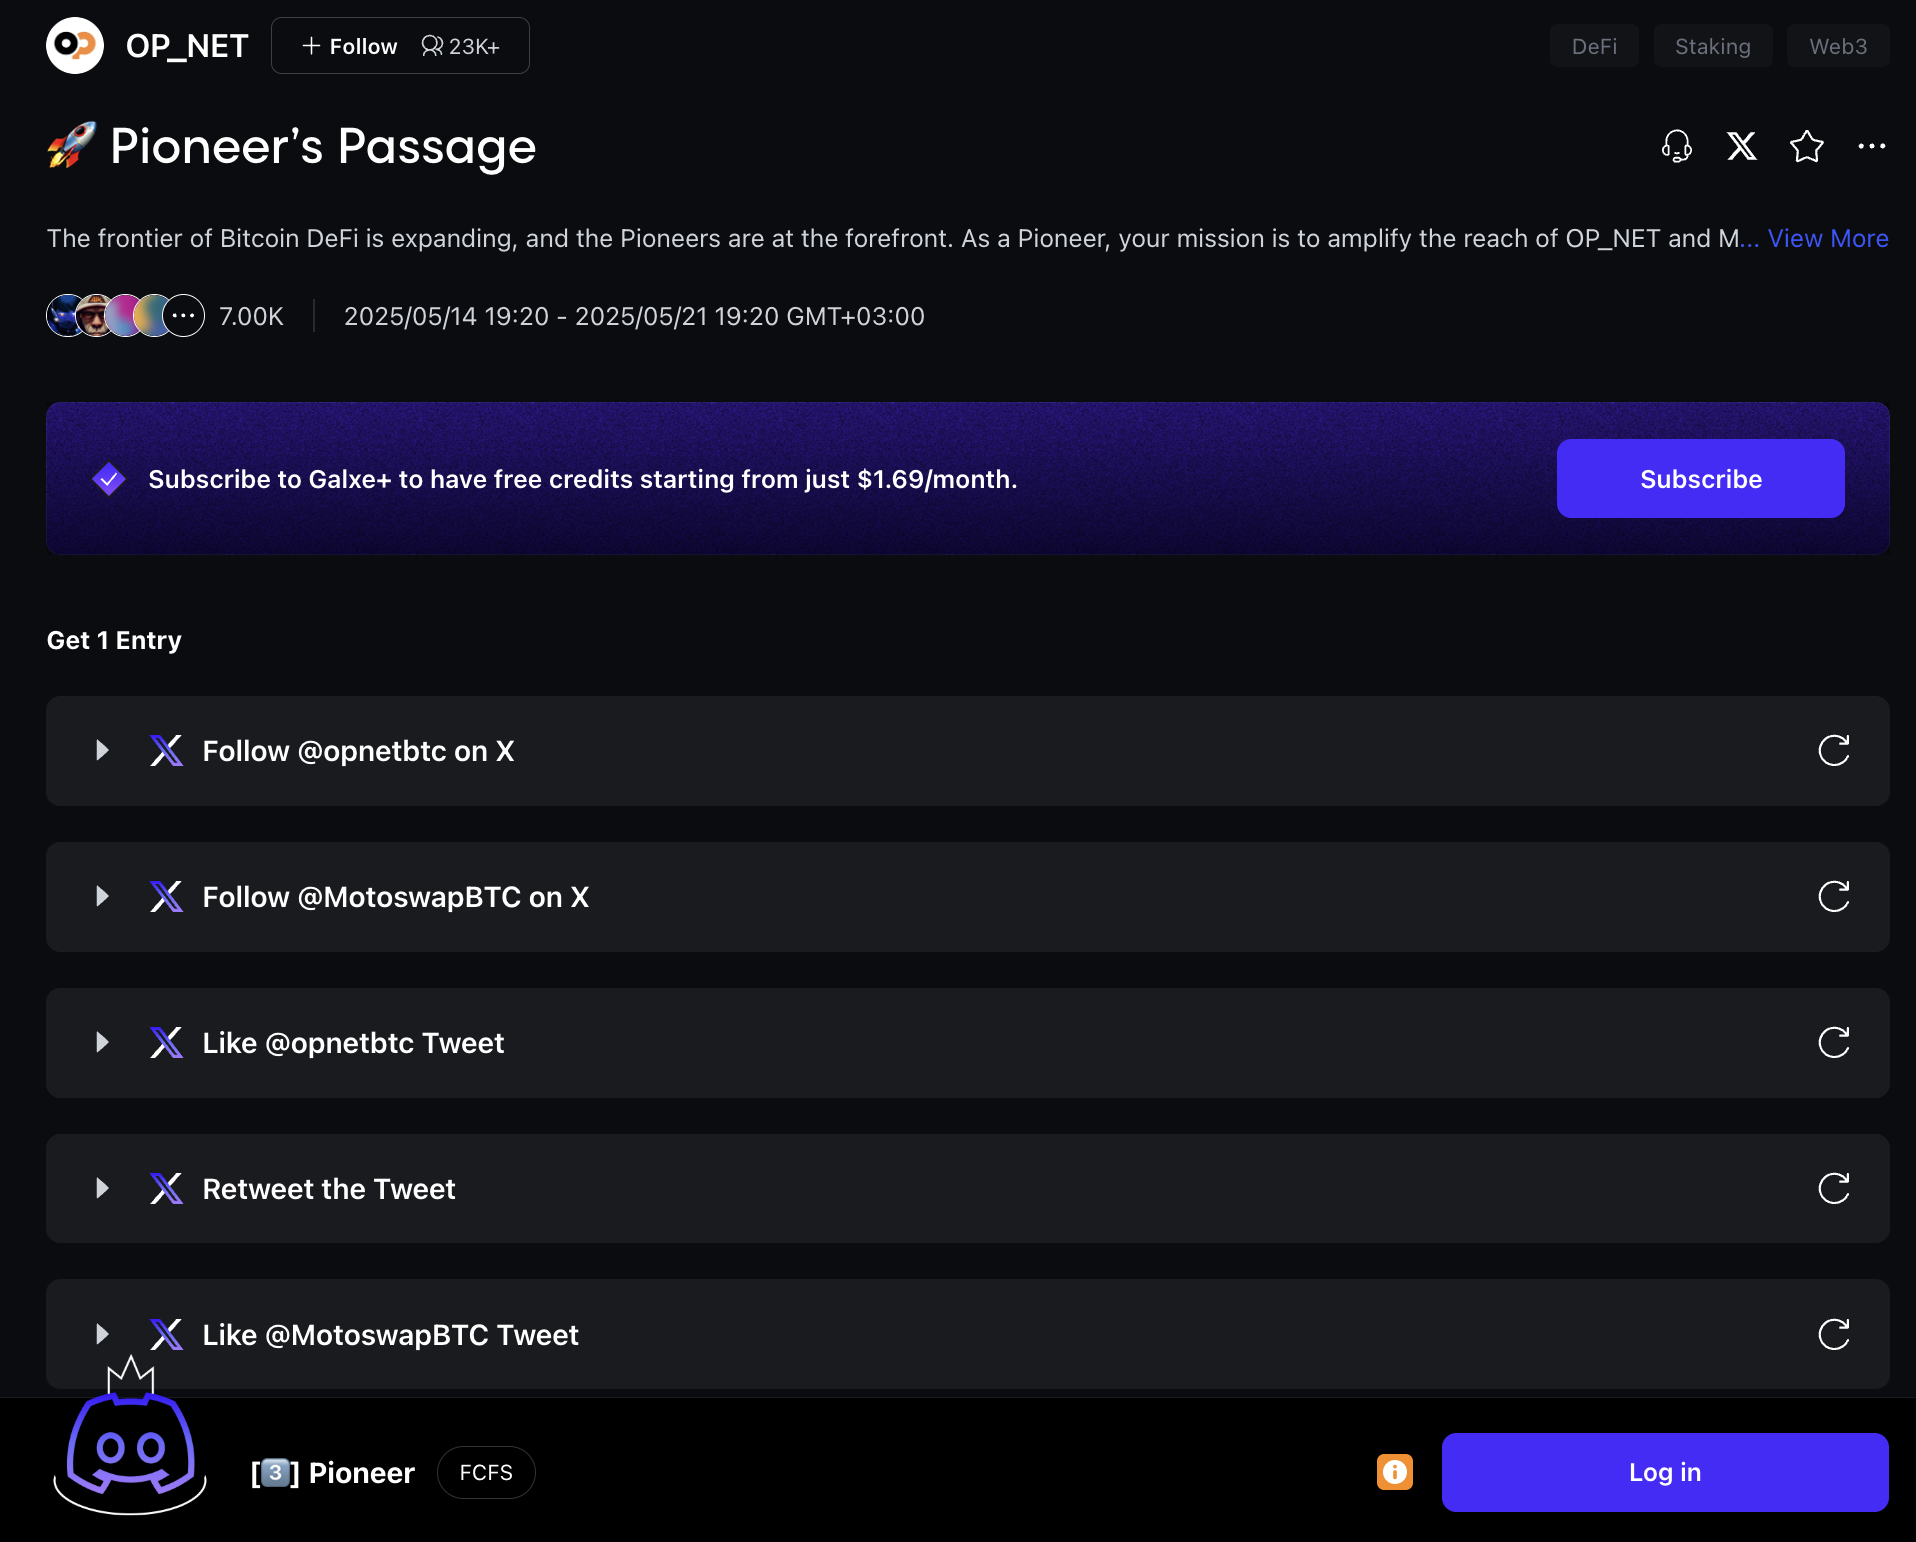Viewport: 1916px width, 1542px height.
Task: Click View More in the description
Action: point(1827,239)
